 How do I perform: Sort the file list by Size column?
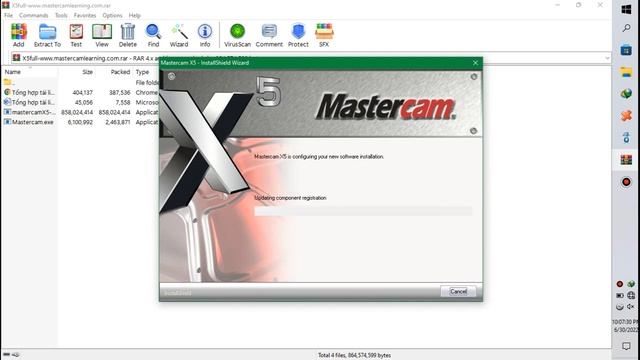tap(87, 72)
